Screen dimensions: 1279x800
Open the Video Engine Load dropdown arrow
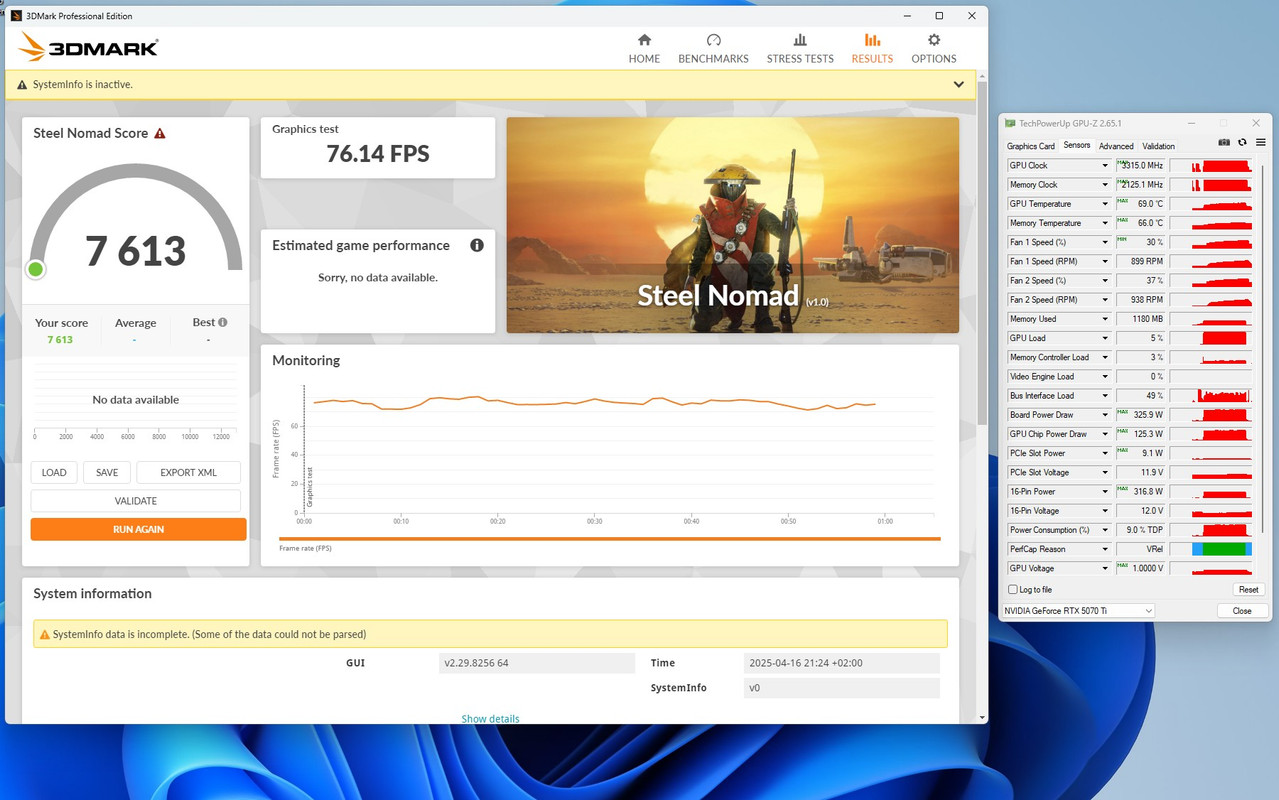point(1105,377)
